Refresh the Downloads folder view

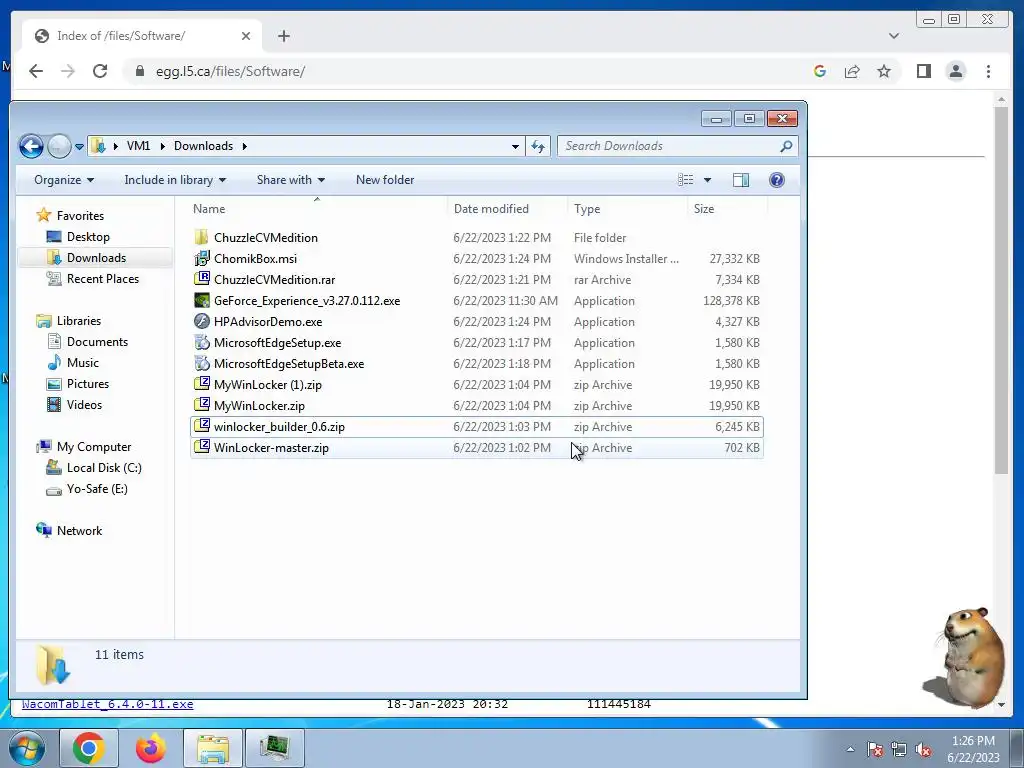click(x=538, y=146)
